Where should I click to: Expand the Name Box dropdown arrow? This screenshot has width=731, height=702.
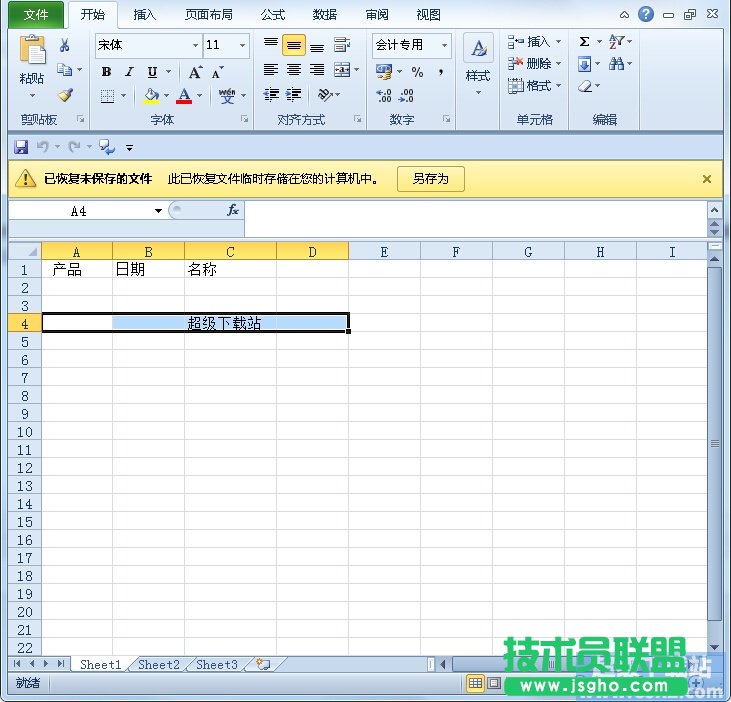tap(158, 211)
